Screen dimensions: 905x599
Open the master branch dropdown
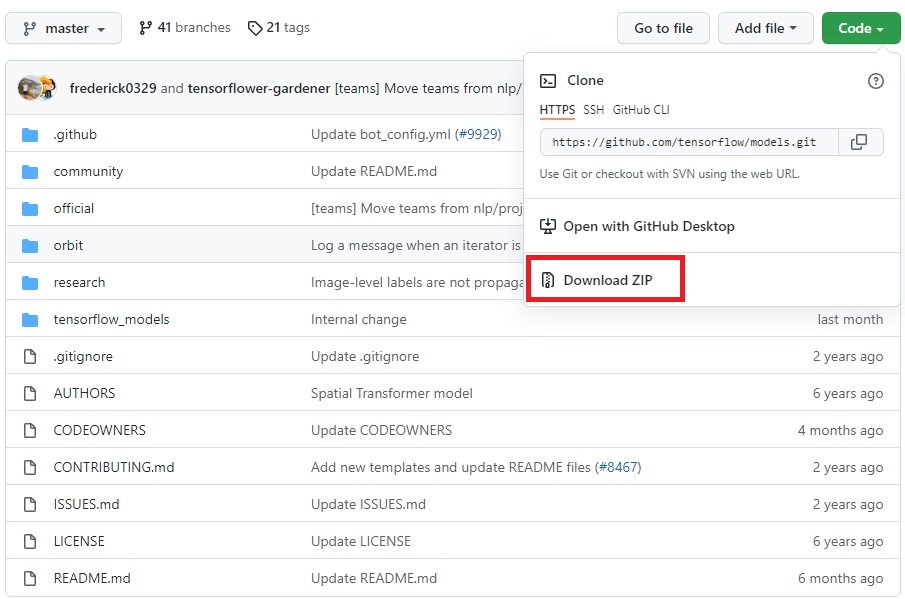click(x=63, y=28)
